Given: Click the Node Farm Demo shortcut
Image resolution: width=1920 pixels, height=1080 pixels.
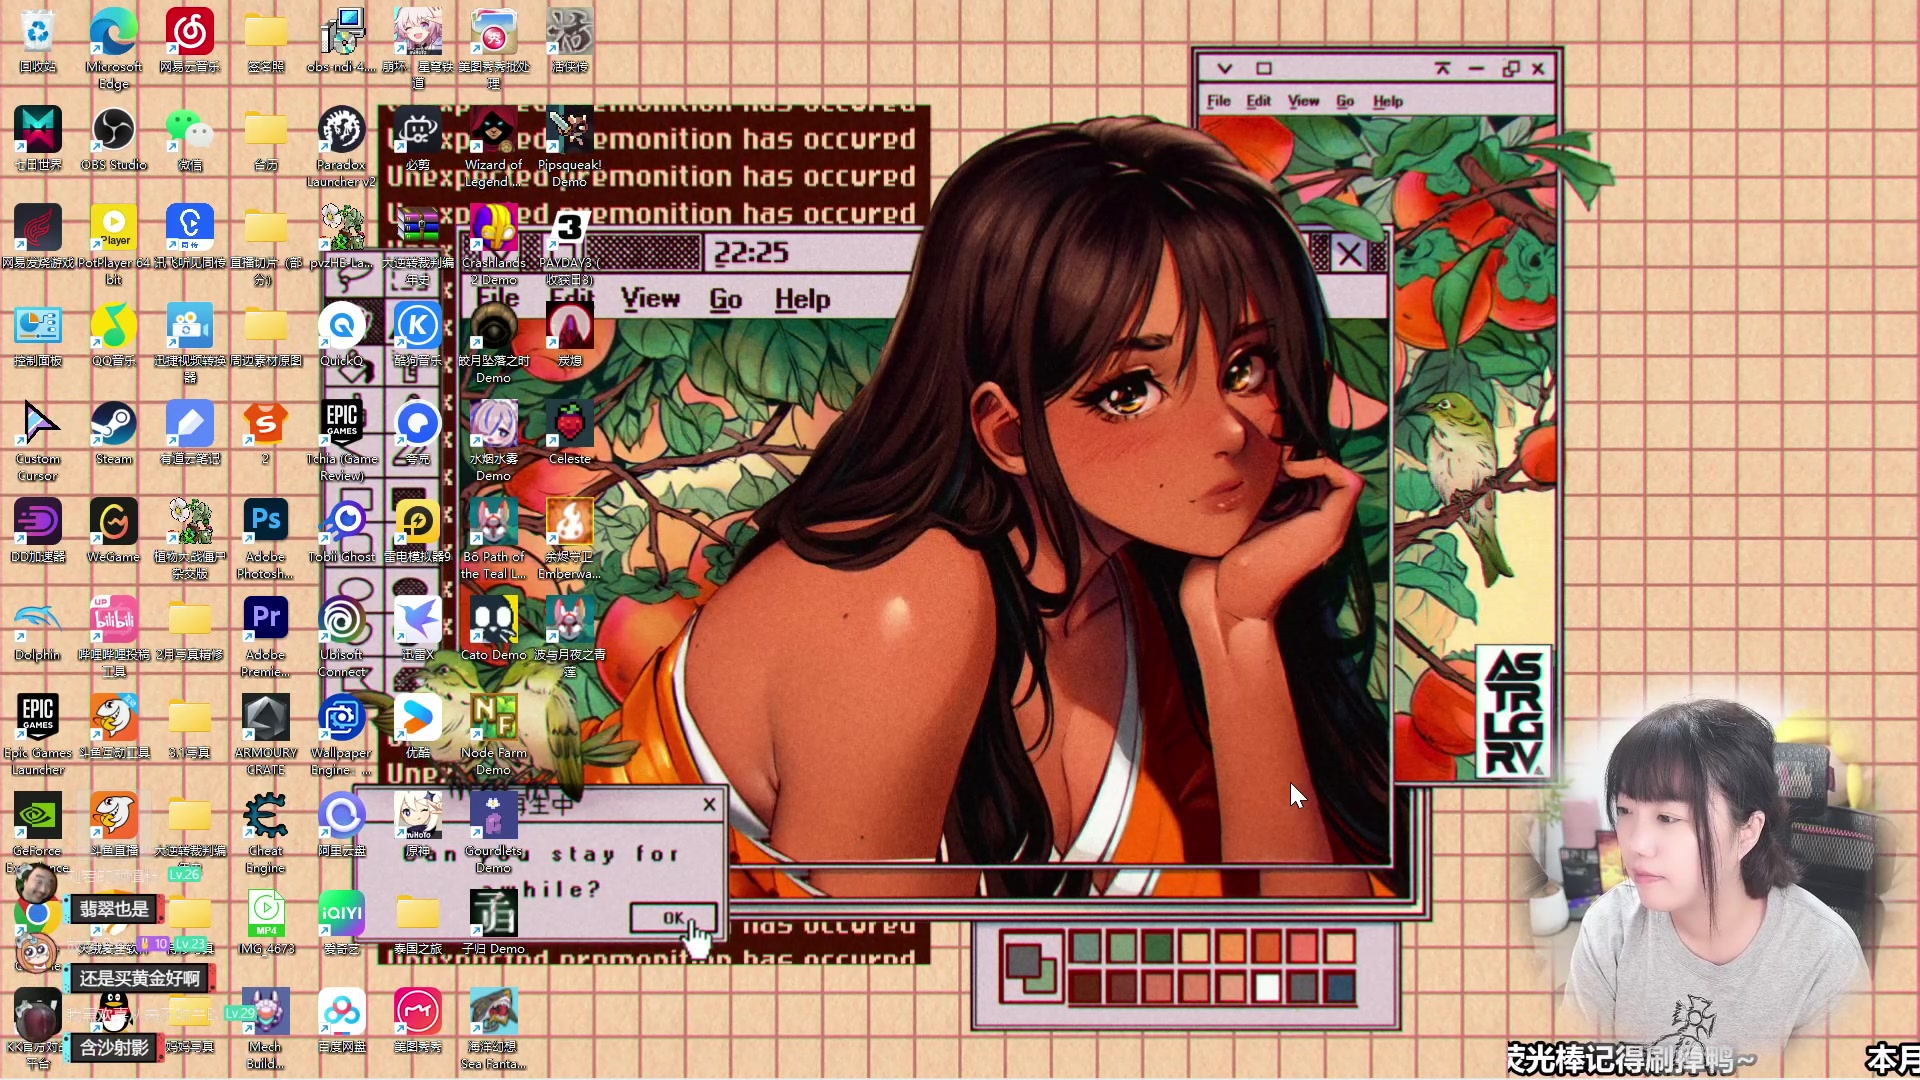Looking at the screenshot, I should click(494, 718).
